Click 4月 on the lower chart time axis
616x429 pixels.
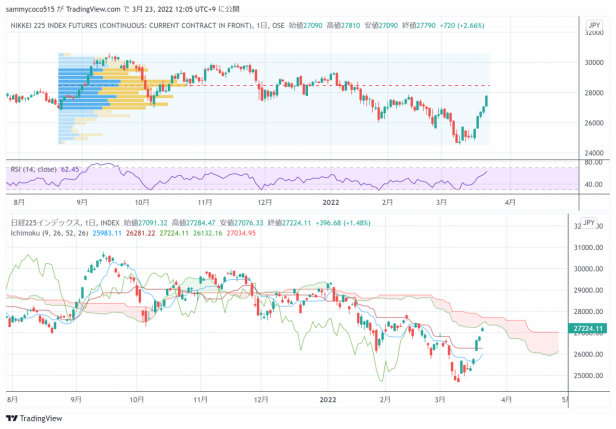pyautogui.click(x=506, y=400)
